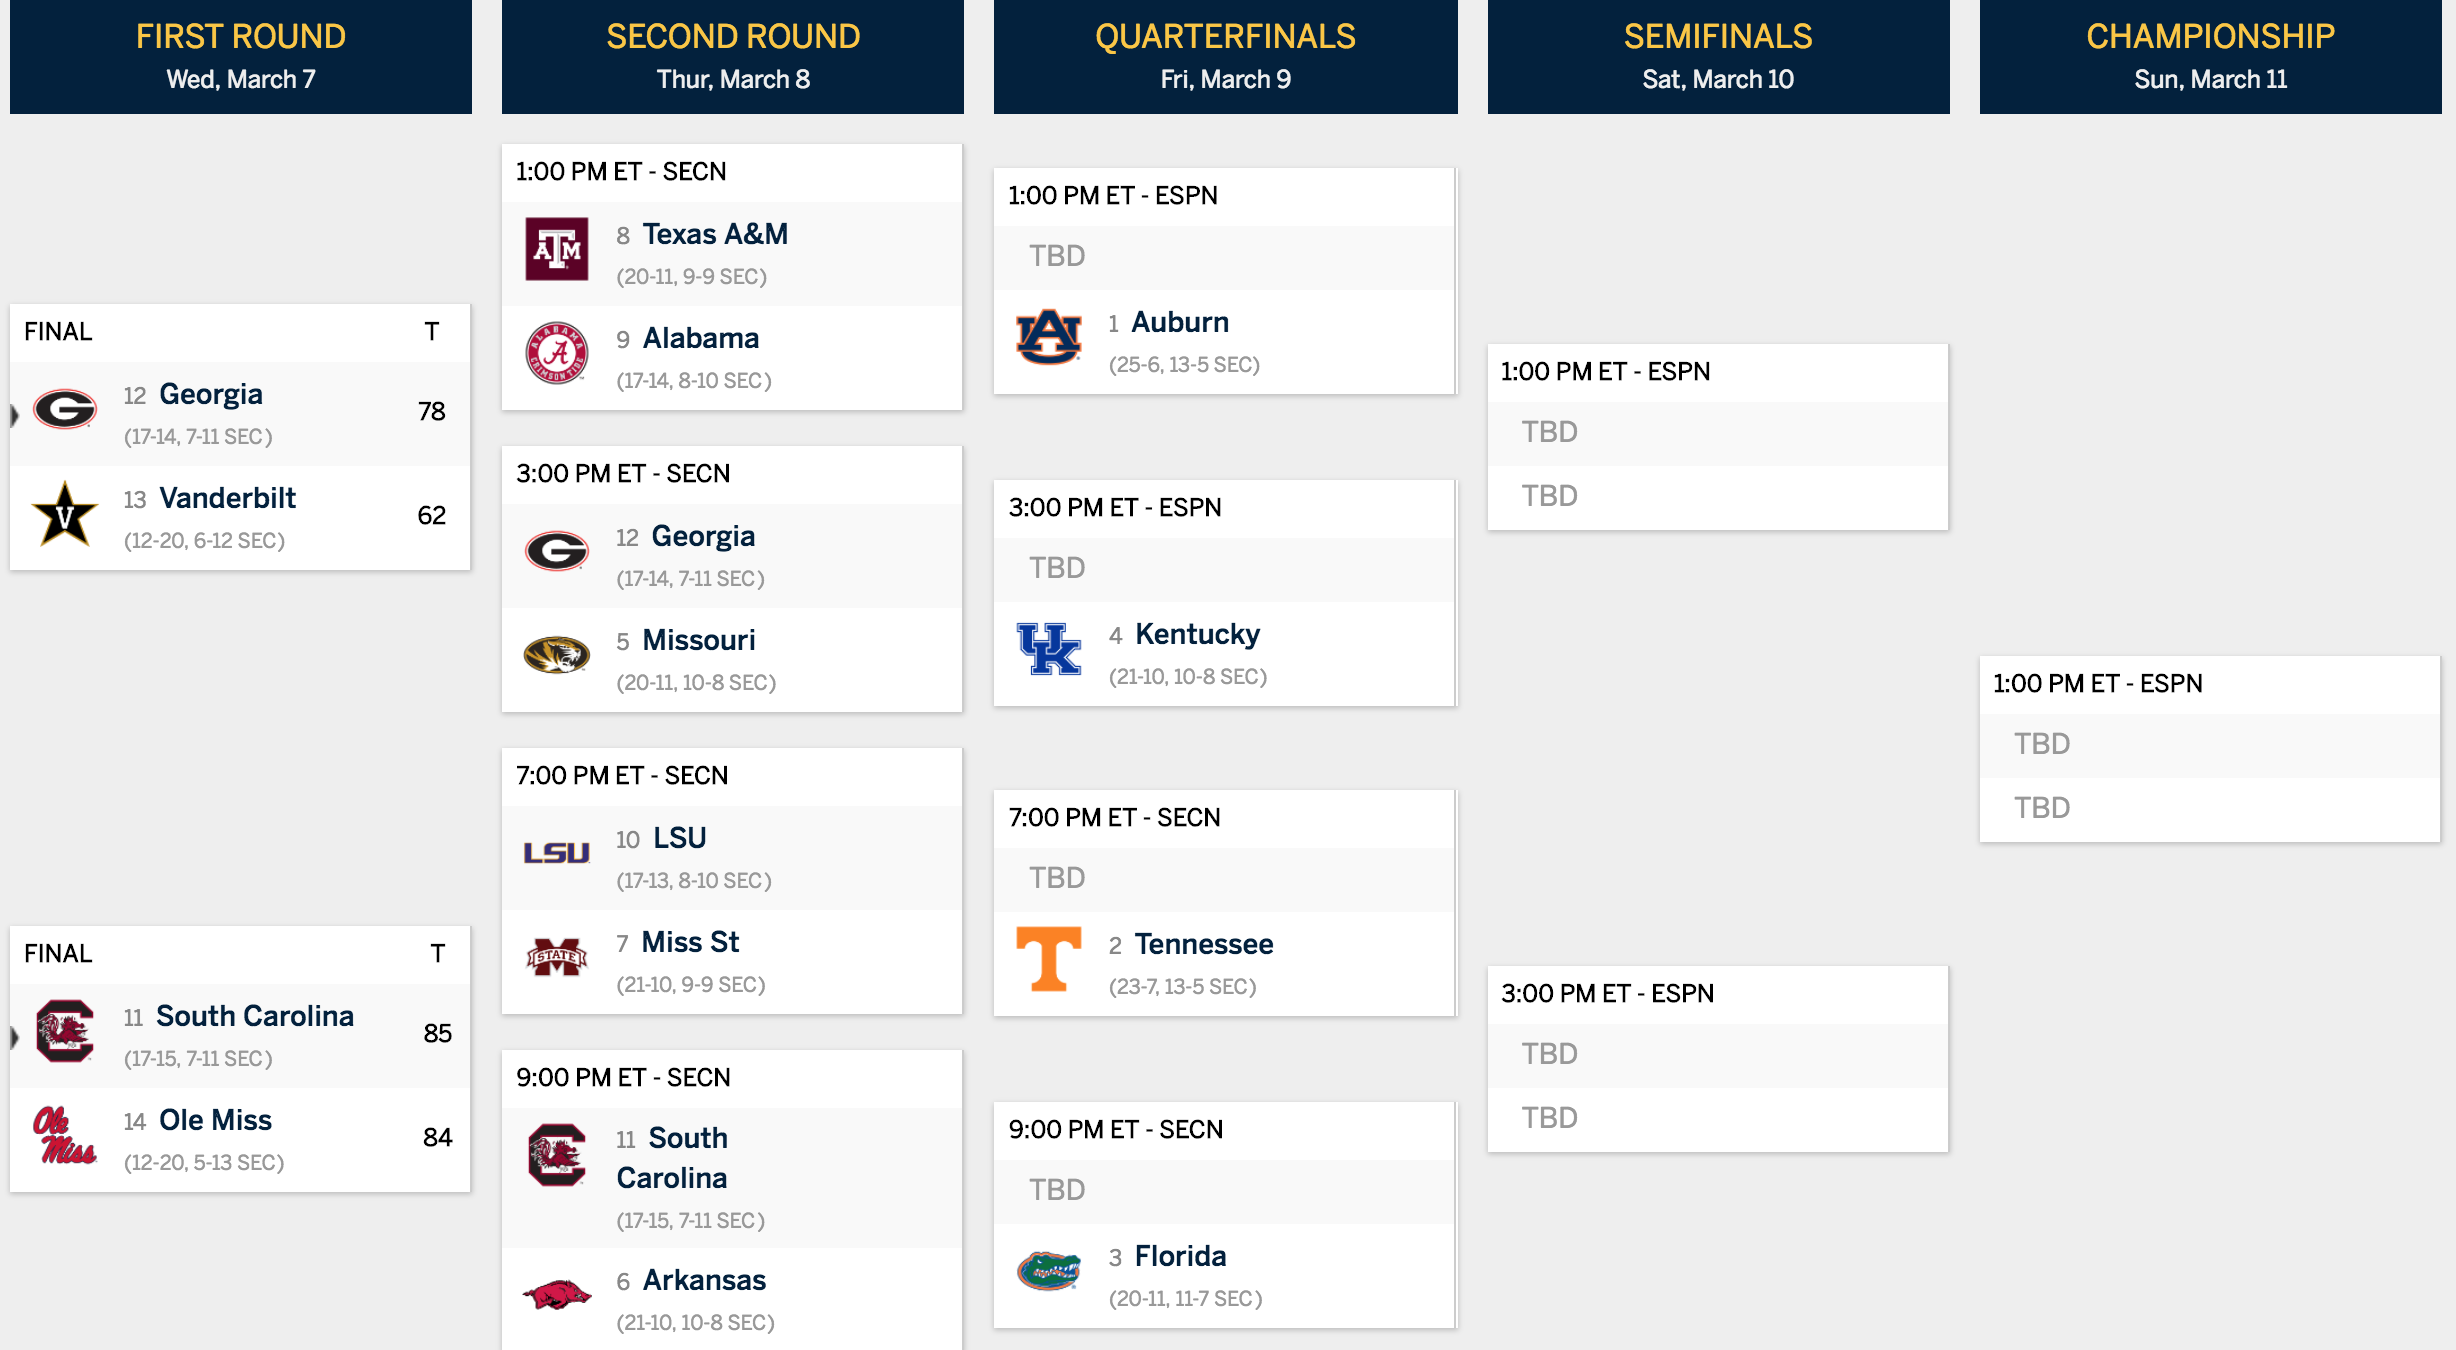Image resolution: width=2456 pixels, height=1350 pixels.
Task: Click the Arkansas Razorbacks logo
Action: 557,1295
